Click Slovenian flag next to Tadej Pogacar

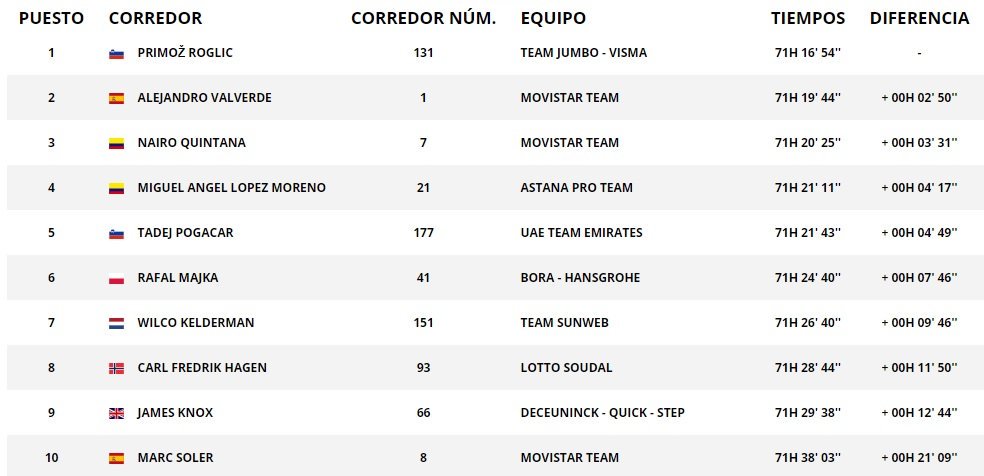point(116,233)
